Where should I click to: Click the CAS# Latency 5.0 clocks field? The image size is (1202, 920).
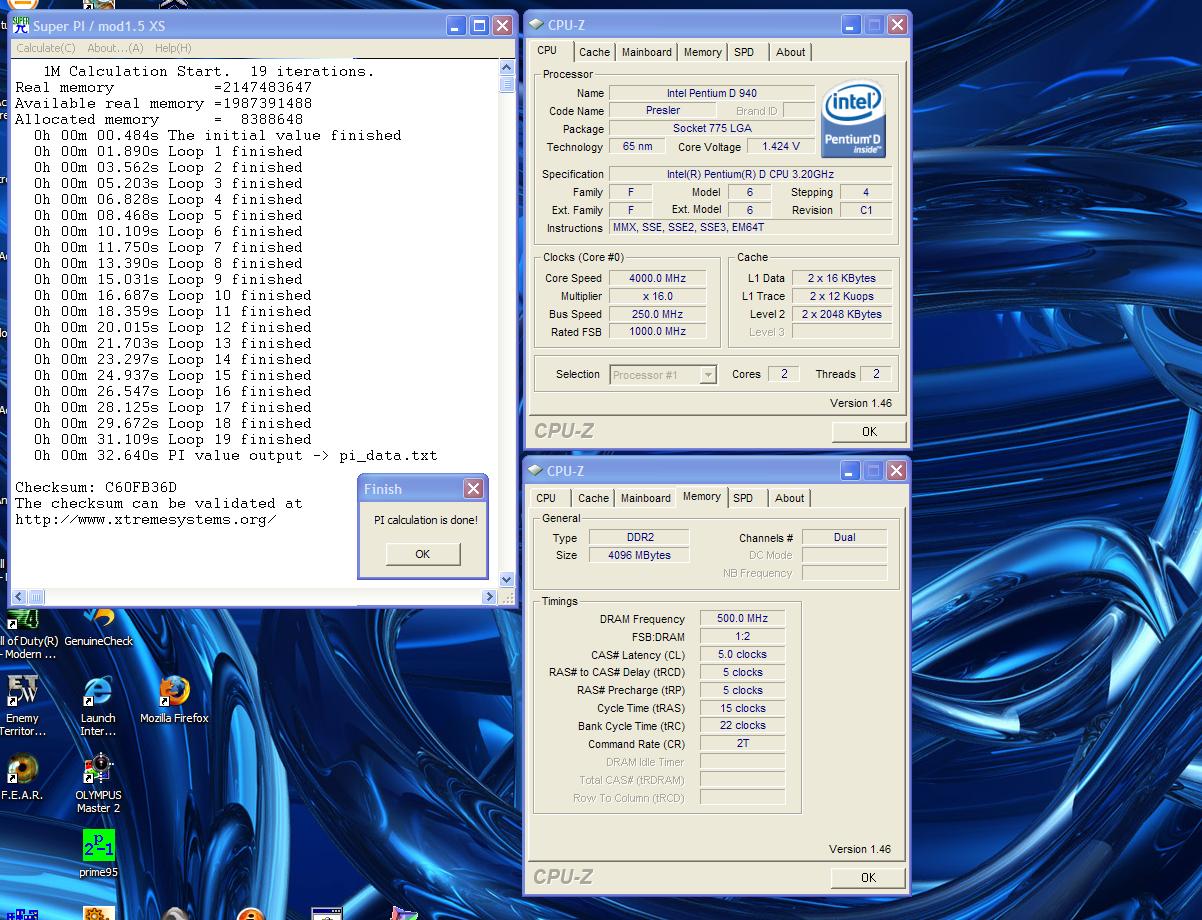point(742,654)
